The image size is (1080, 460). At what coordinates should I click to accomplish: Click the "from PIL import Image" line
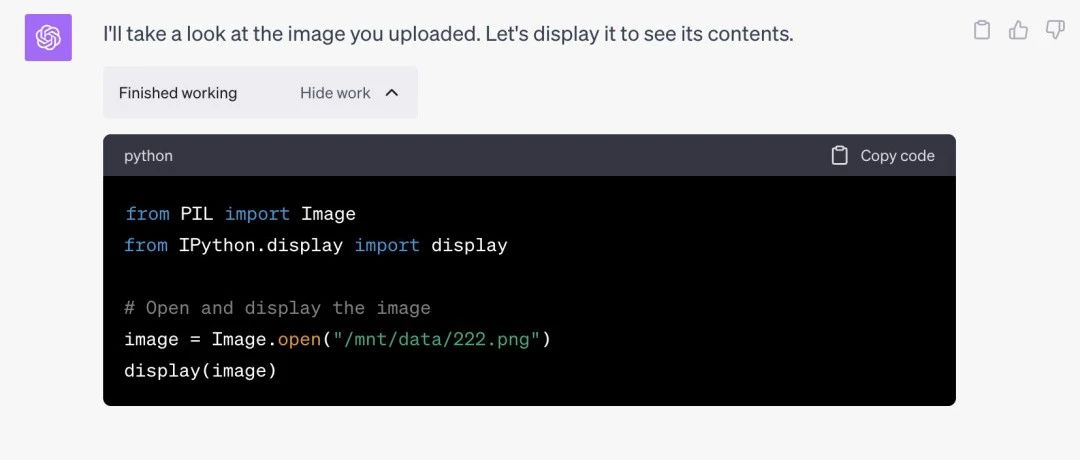coord(240,214)
